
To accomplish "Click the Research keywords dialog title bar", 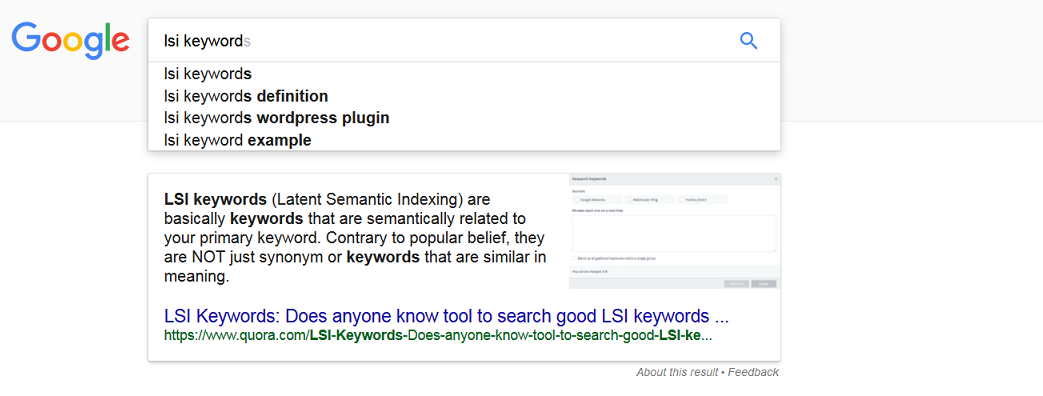I will pyautogui.click(x=674, y=179).
